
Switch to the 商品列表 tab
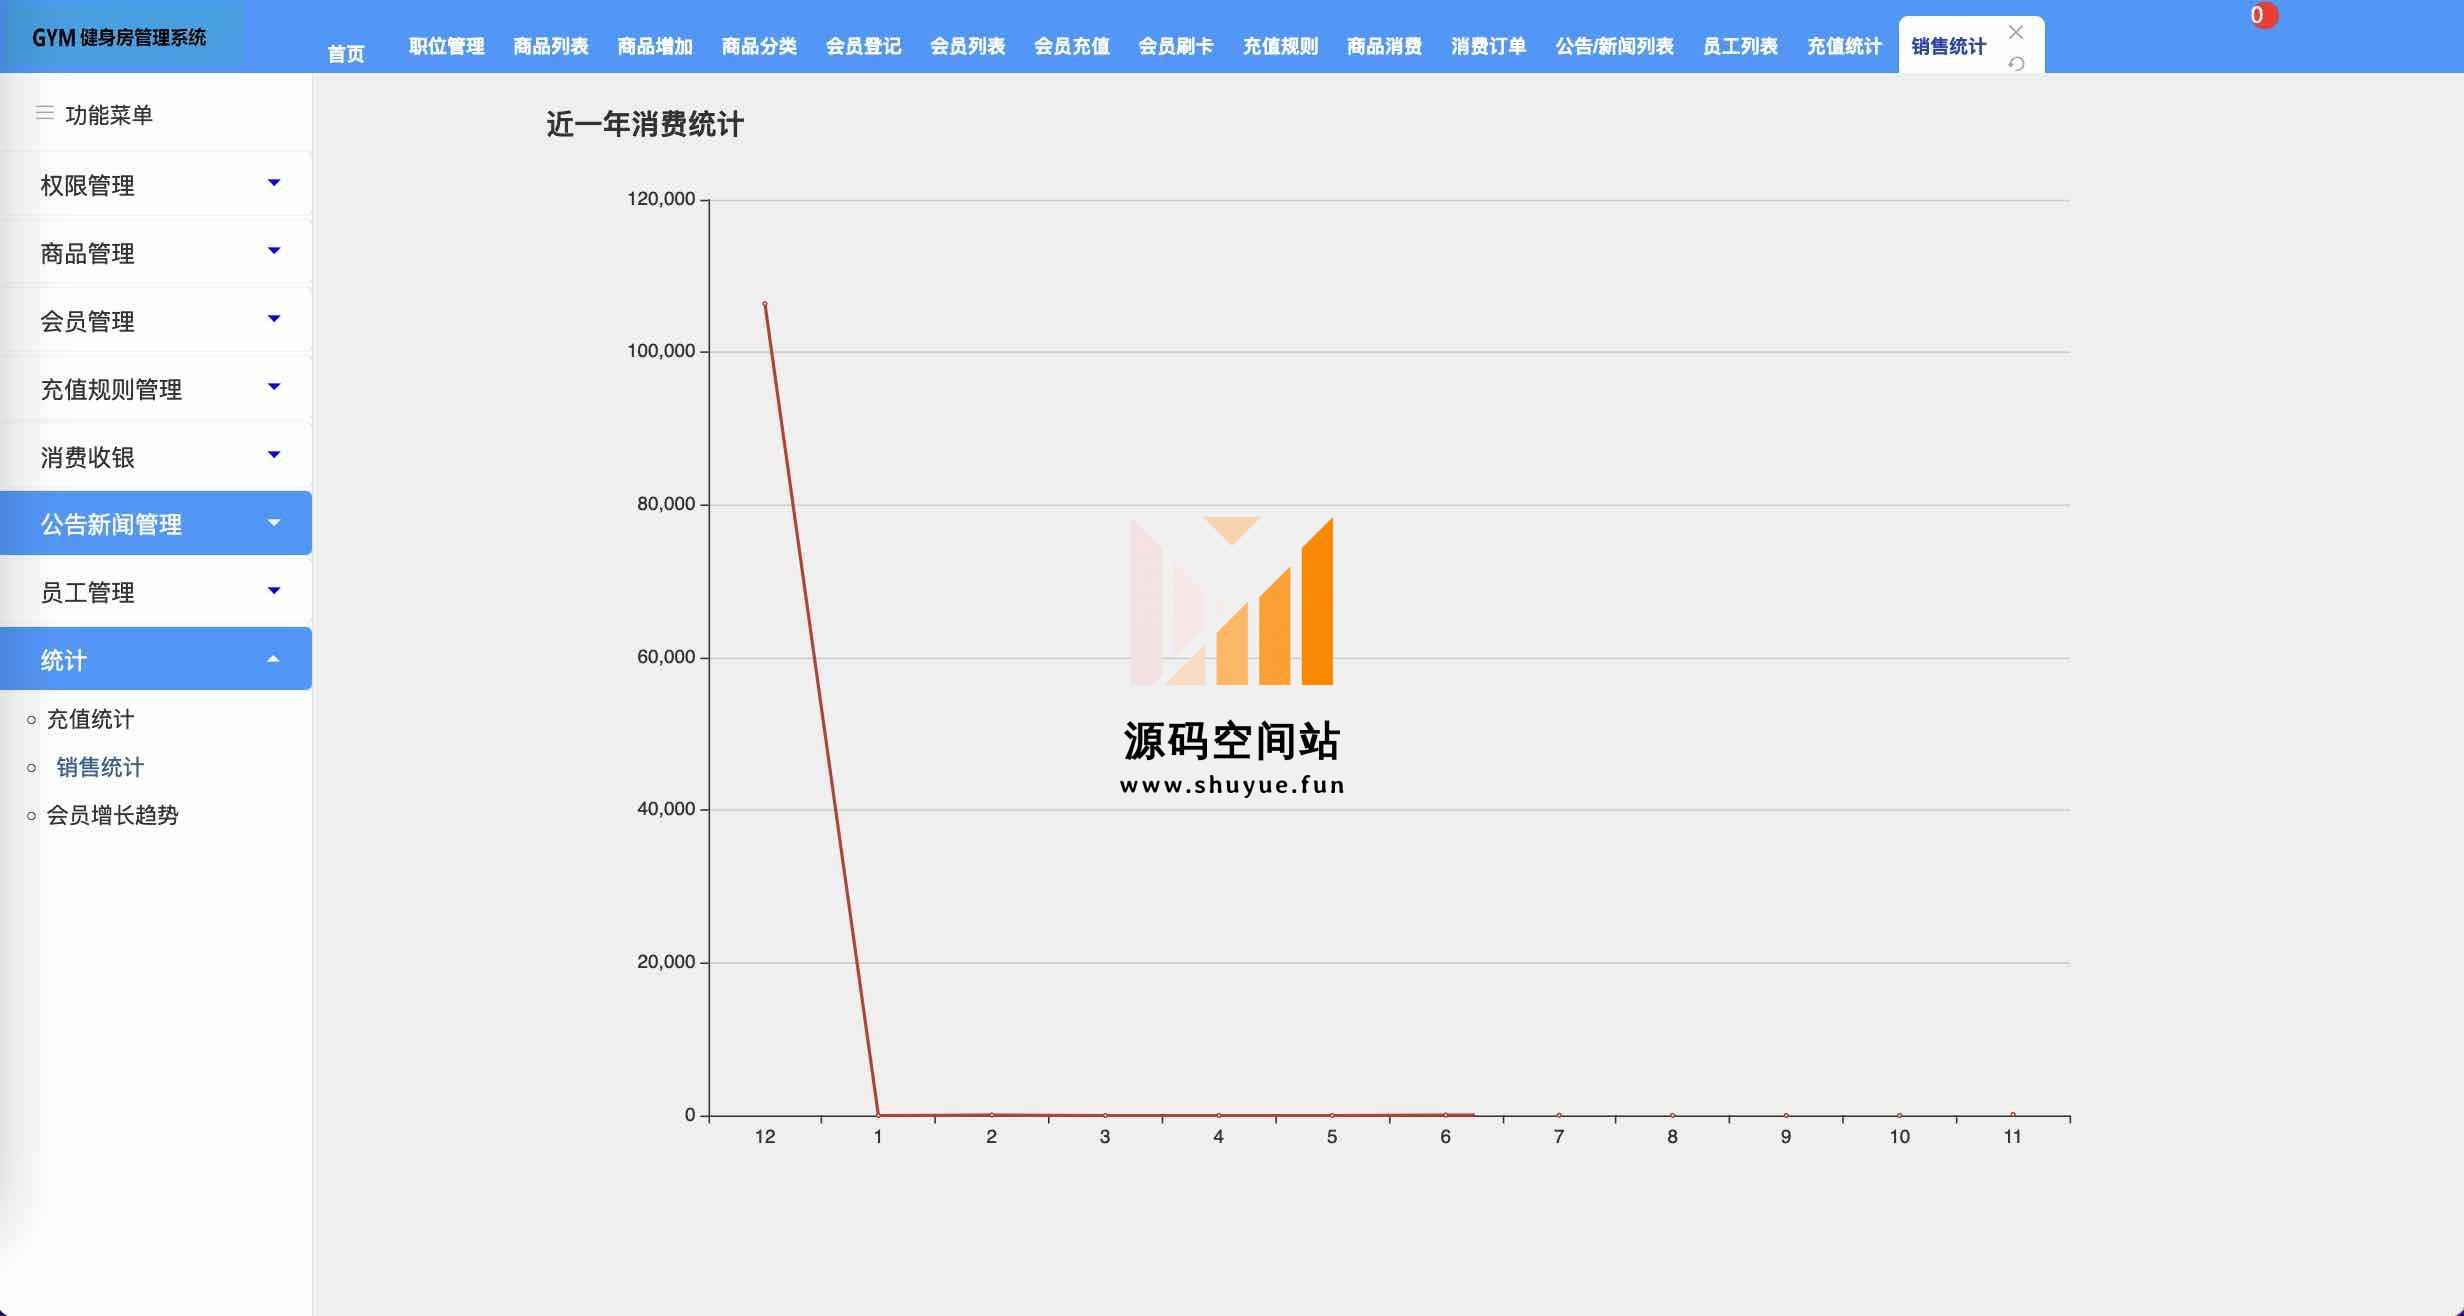tap(551, 46)
